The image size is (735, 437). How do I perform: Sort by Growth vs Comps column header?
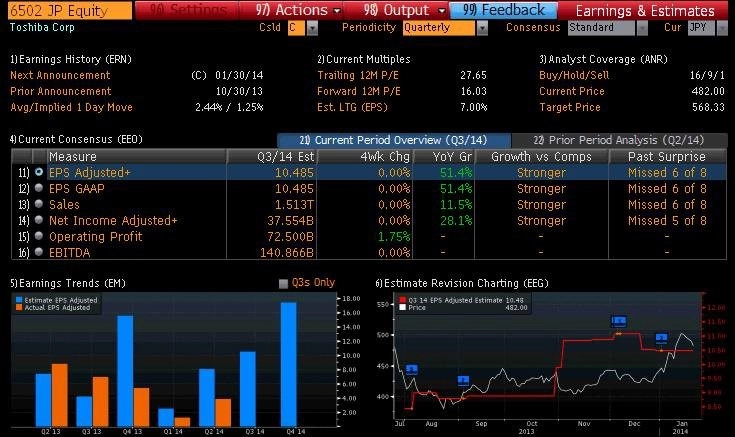click(541, 157)
